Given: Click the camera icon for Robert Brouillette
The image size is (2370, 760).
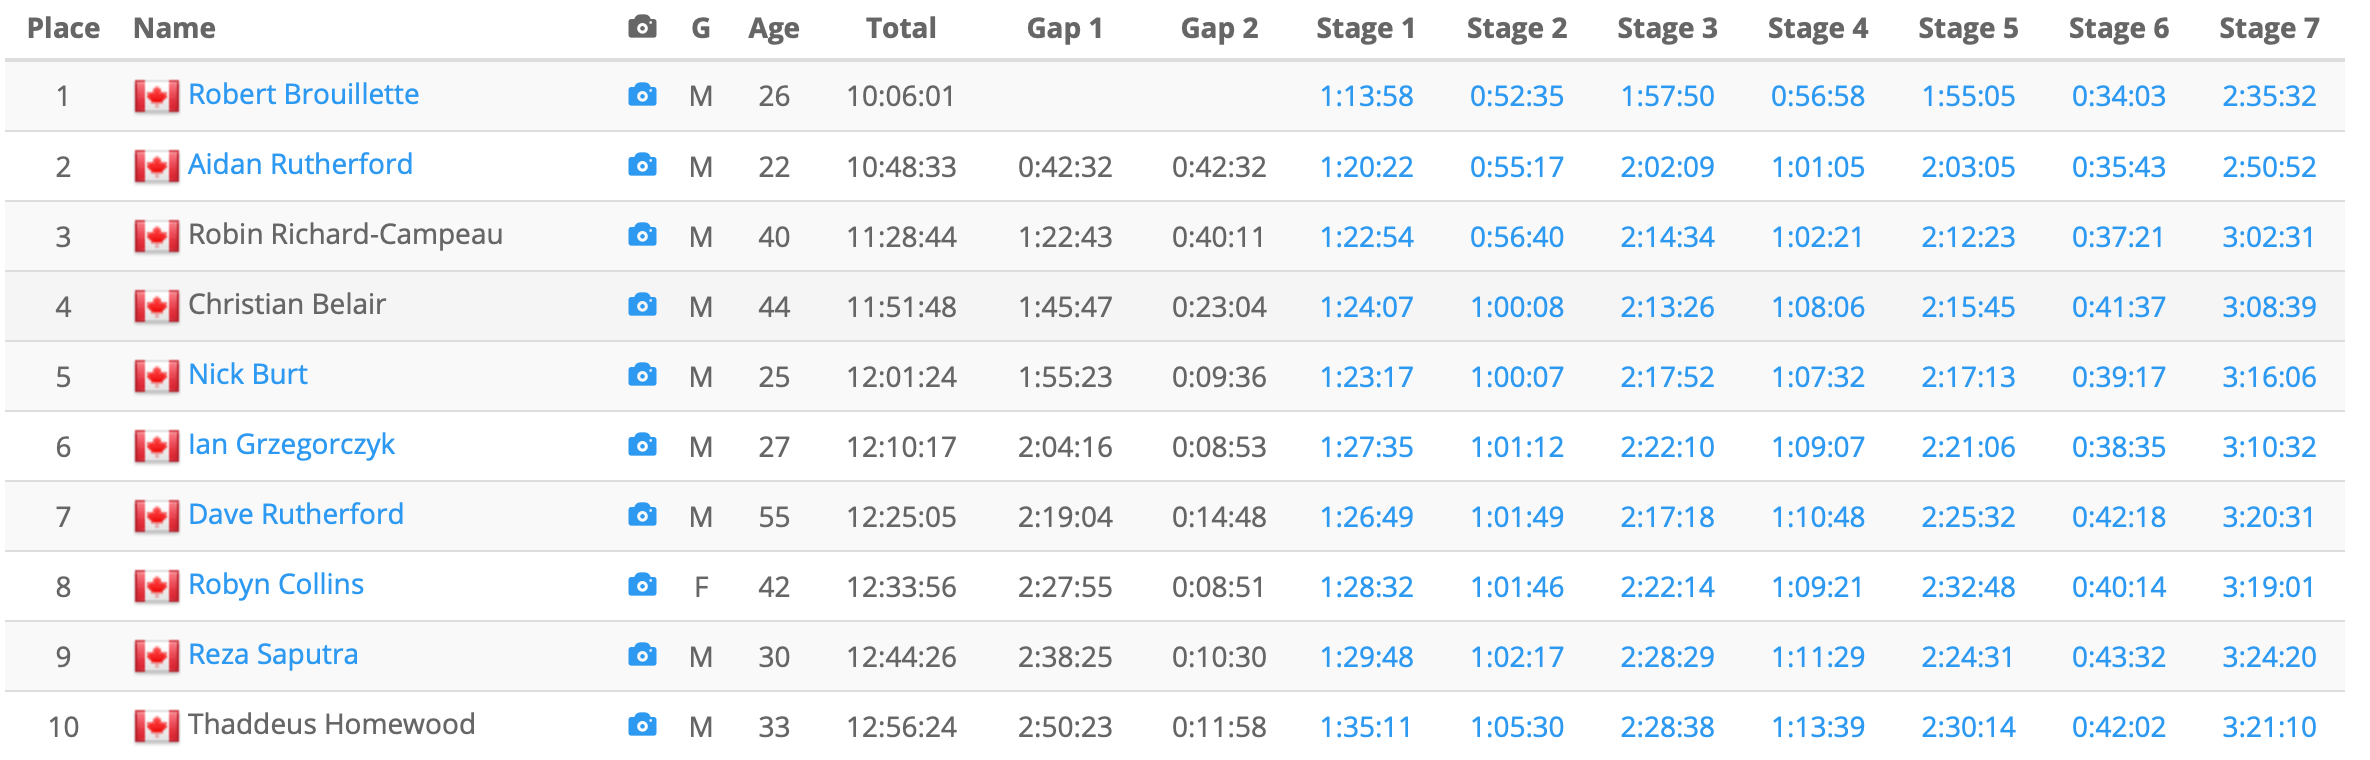Looking at the screenshot, I should point(642,95).
